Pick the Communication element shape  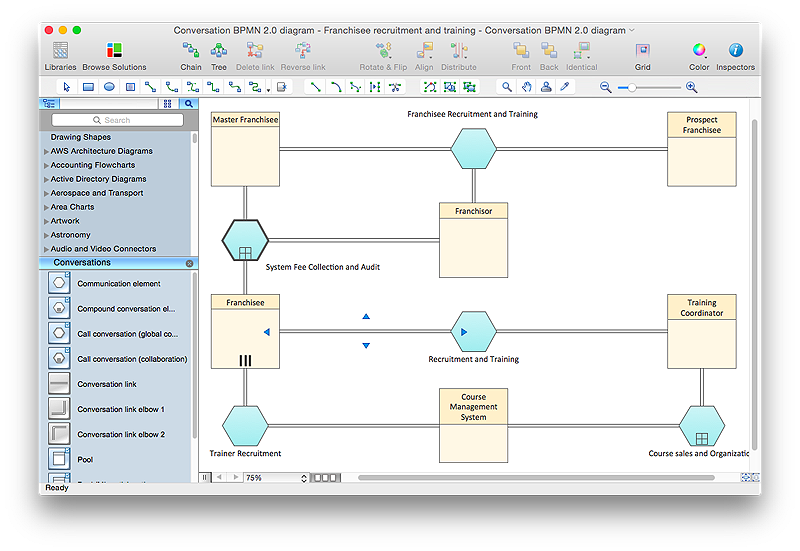click(59, 283)
